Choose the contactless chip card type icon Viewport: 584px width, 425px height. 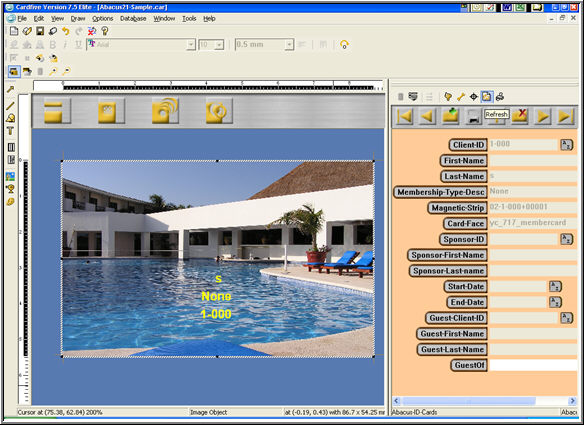coord(165,111)
